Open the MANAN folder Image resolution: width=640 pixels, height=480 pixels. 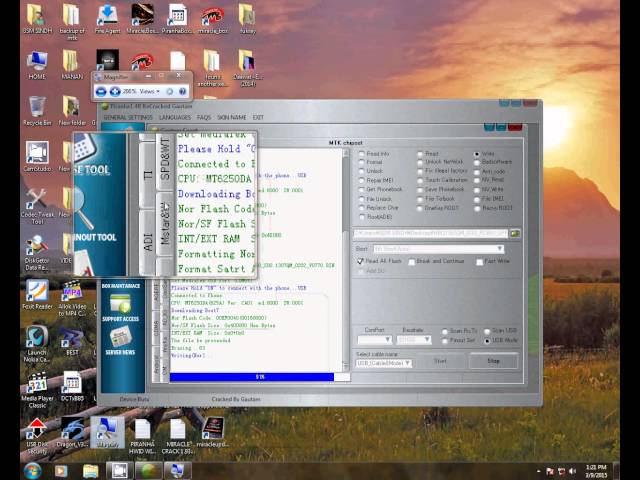click(x=72, y=64)
